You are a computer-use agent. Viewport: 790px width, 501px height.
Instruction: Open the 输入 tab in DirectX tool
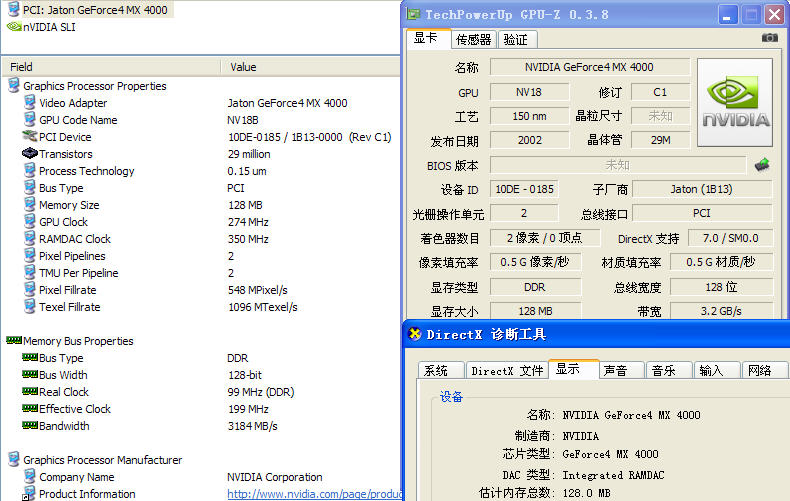click(717, 370)
